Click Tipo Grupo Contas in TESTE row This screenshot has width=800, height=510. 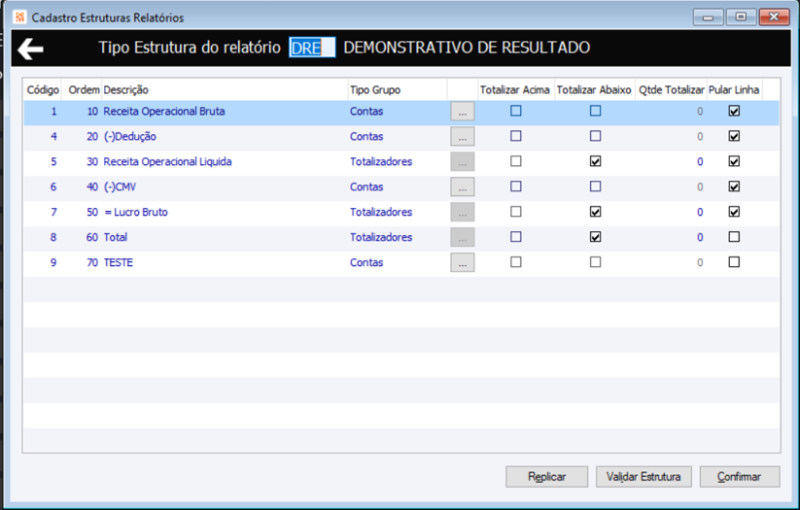366,263
